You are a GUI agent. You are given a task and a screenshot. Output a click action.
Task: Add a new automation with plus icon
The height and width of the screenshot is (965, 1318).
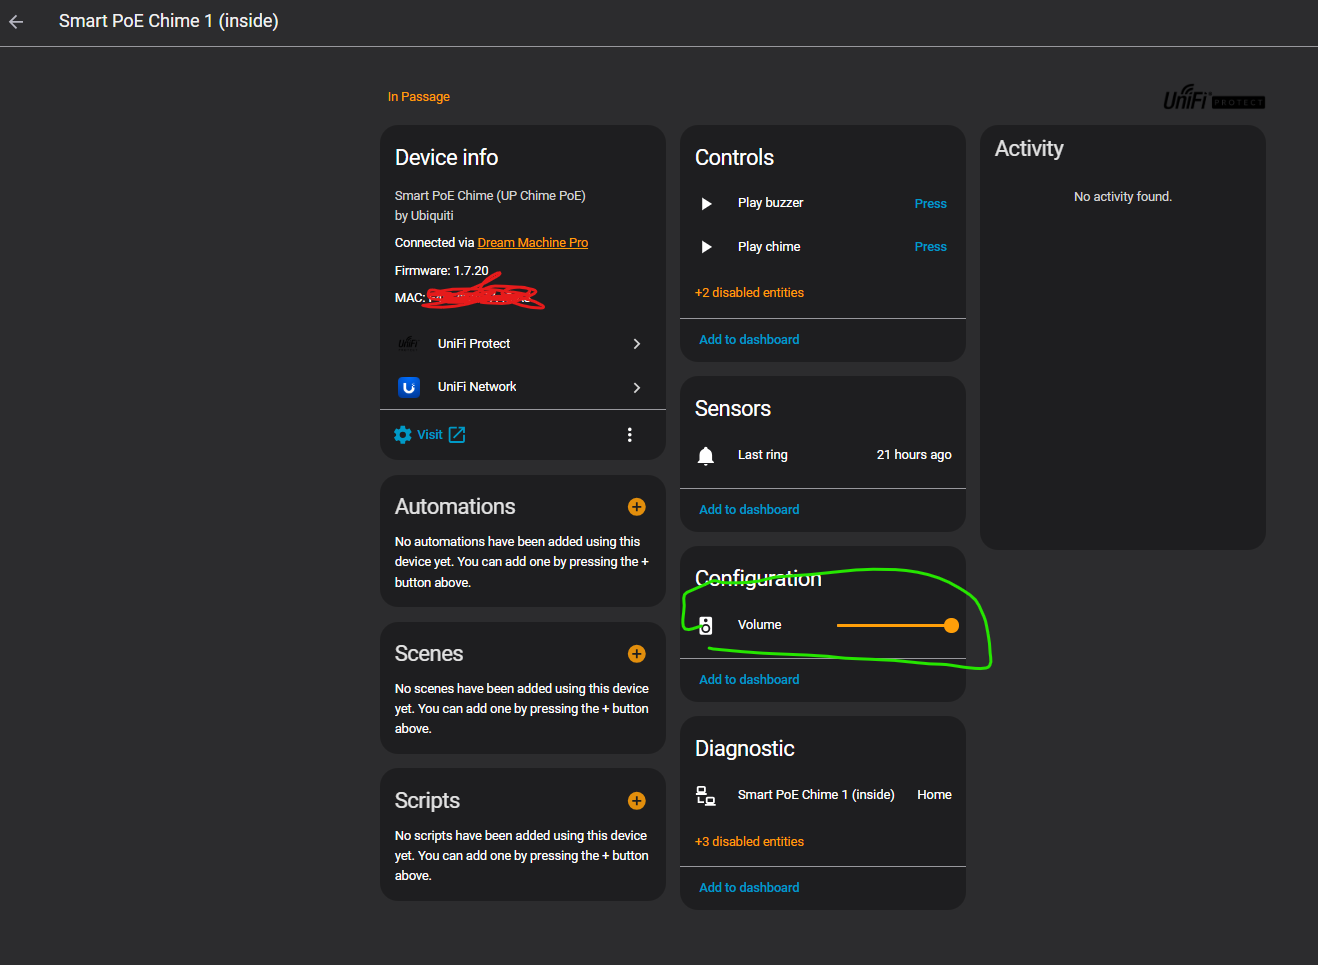[x=636, y=507]
